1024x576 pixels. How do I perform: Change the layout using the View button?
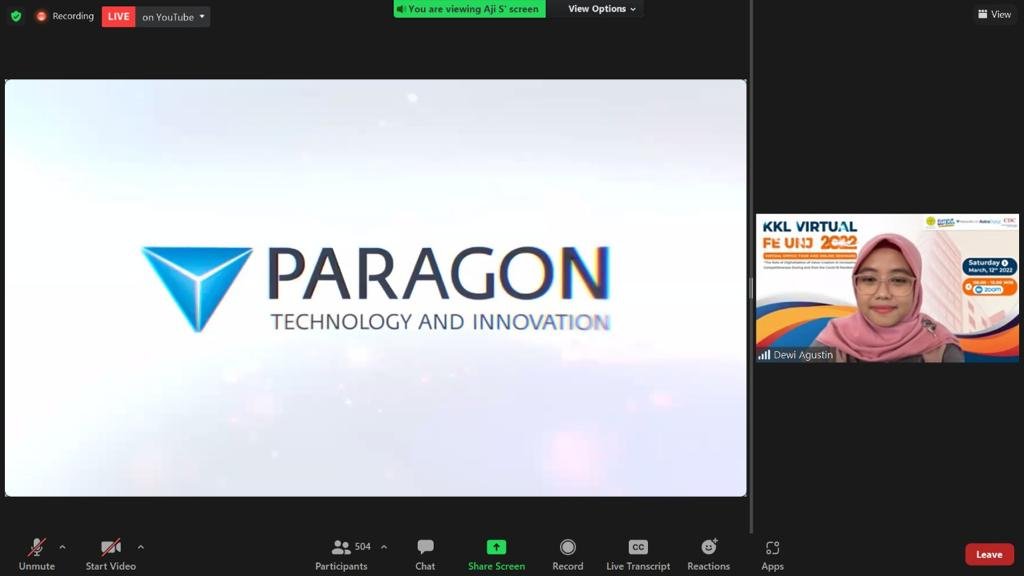pos(995,14)
